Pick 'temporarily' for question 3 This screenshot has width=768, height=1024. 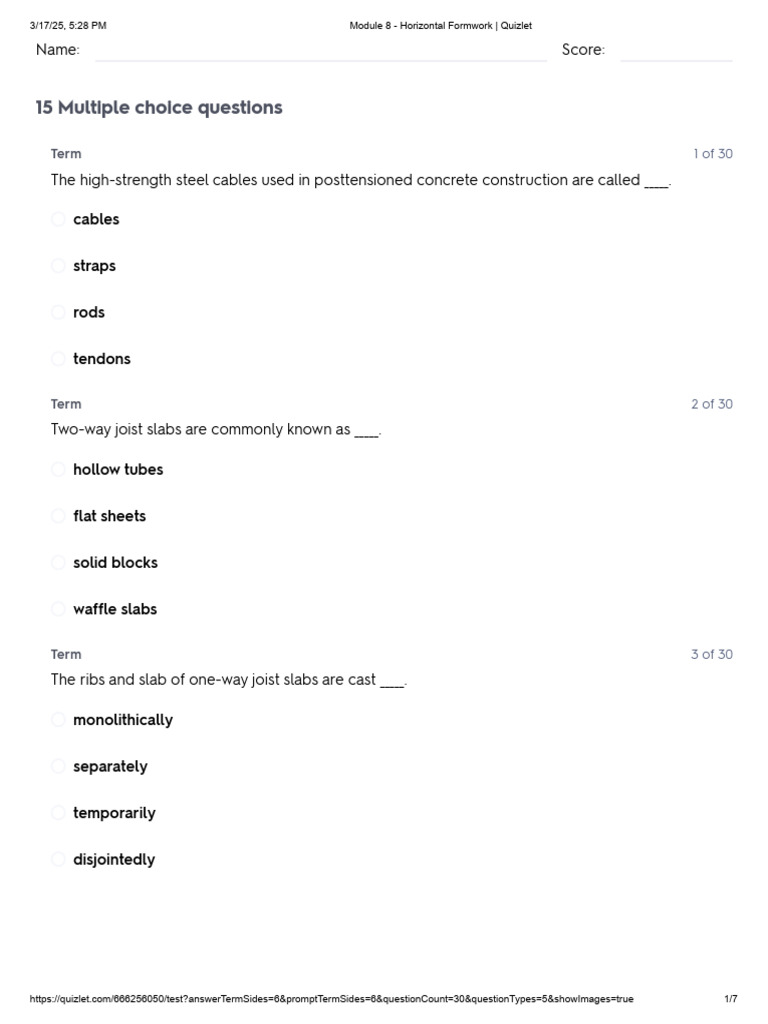[x=59, y=813]
